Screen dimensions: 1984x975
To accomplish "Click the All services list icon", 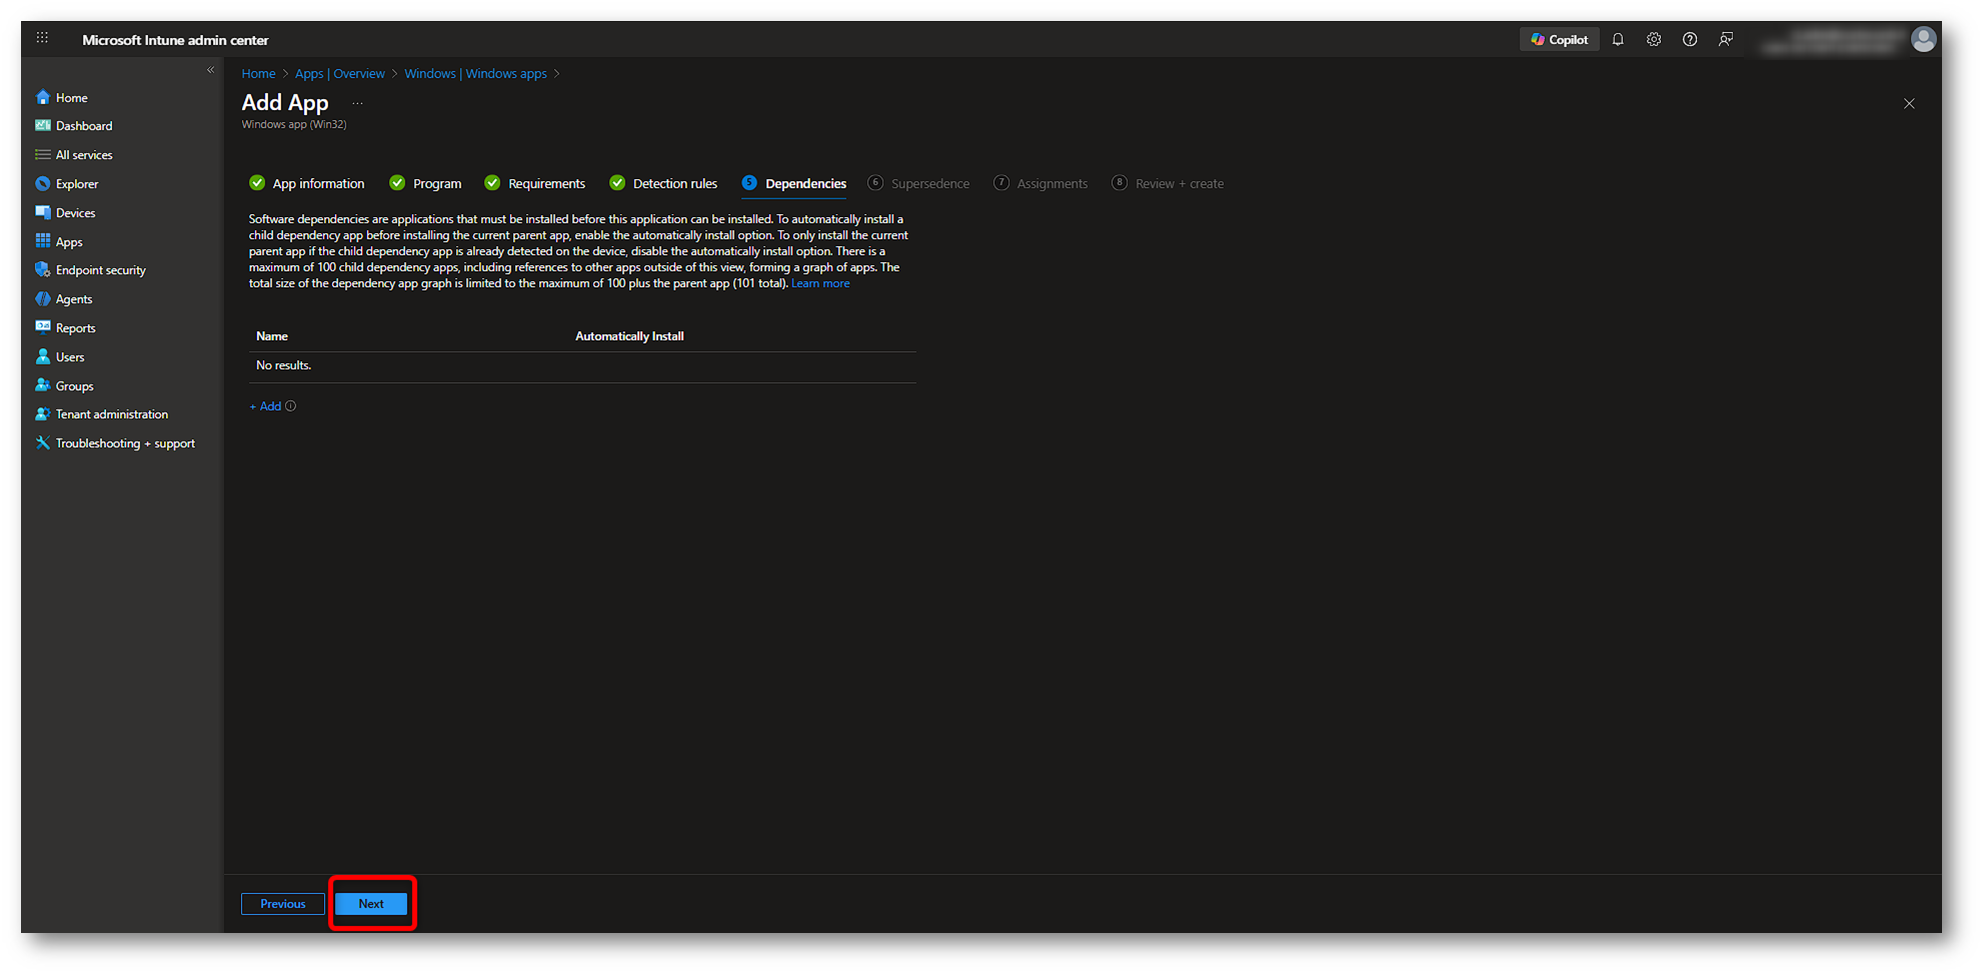I will 43,155.
